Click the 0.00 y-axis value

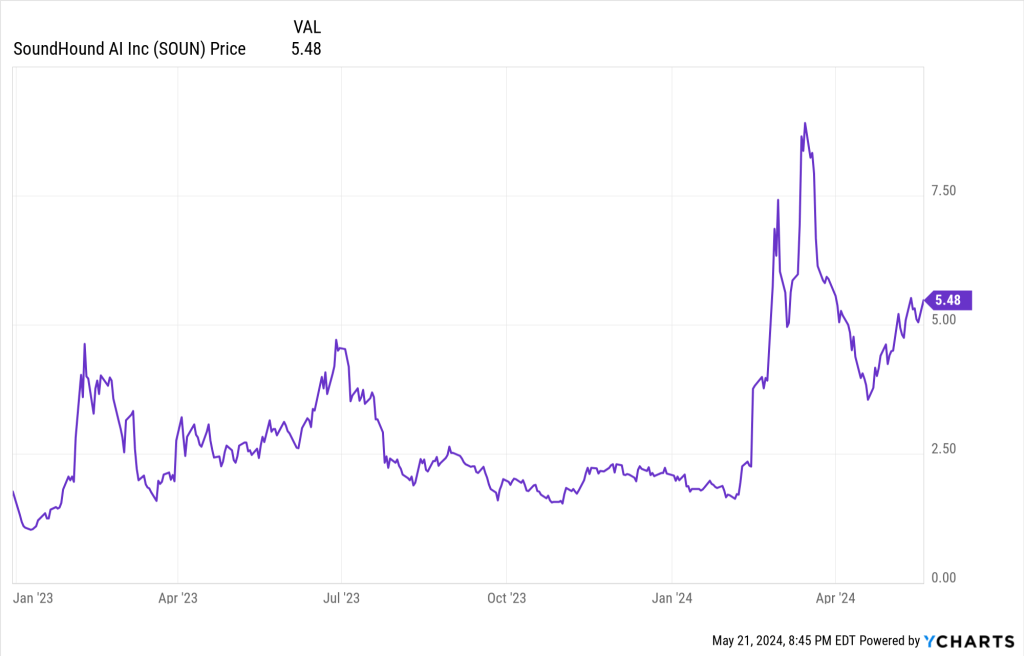[944, 578]
